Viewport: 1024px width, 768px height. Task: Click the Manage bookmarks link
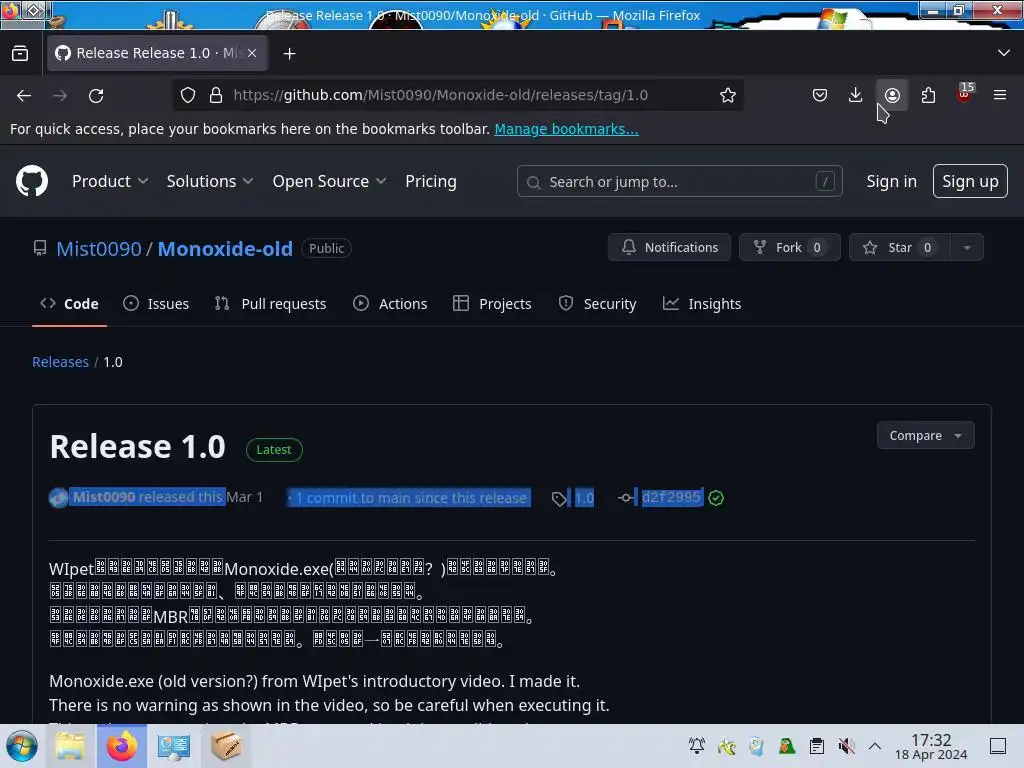coord(566,129)
